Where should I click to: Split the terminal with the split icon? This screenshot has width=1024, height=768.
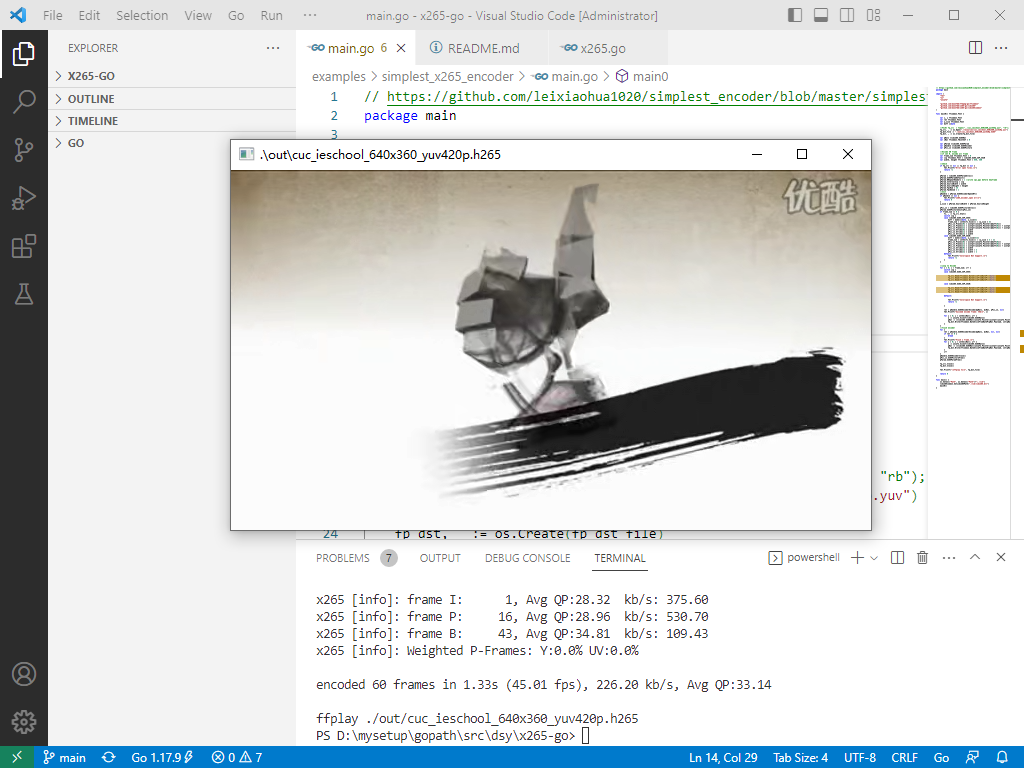coord(897,558)
